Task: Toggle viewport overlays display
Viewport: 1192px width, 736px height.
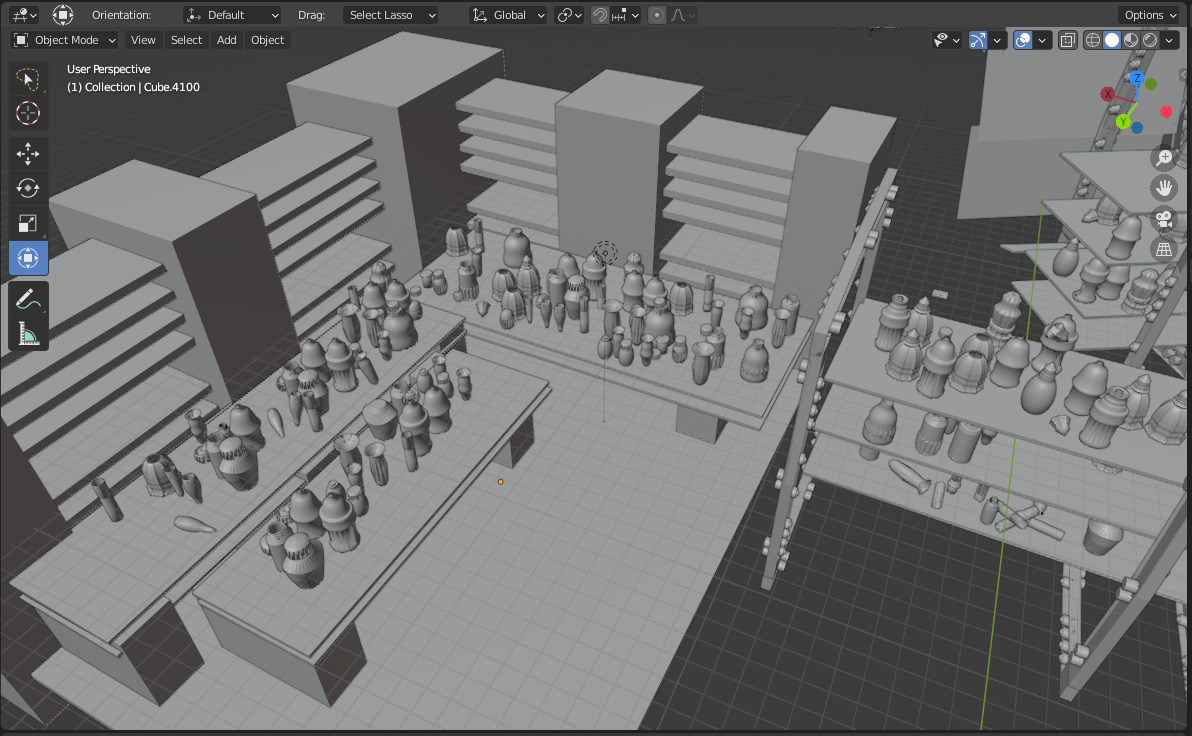Action: [1023, 40]
